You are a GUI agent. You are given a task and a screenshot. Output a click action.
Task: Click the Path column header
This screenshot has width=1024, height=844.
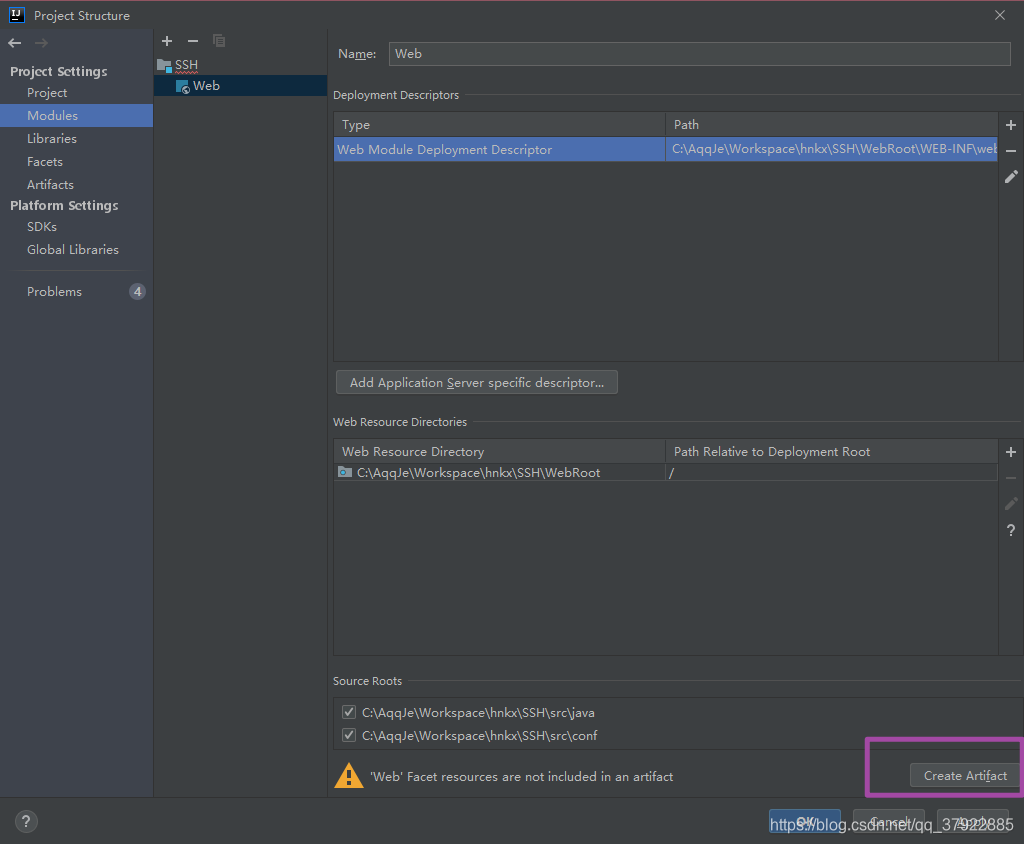[831, 124]
